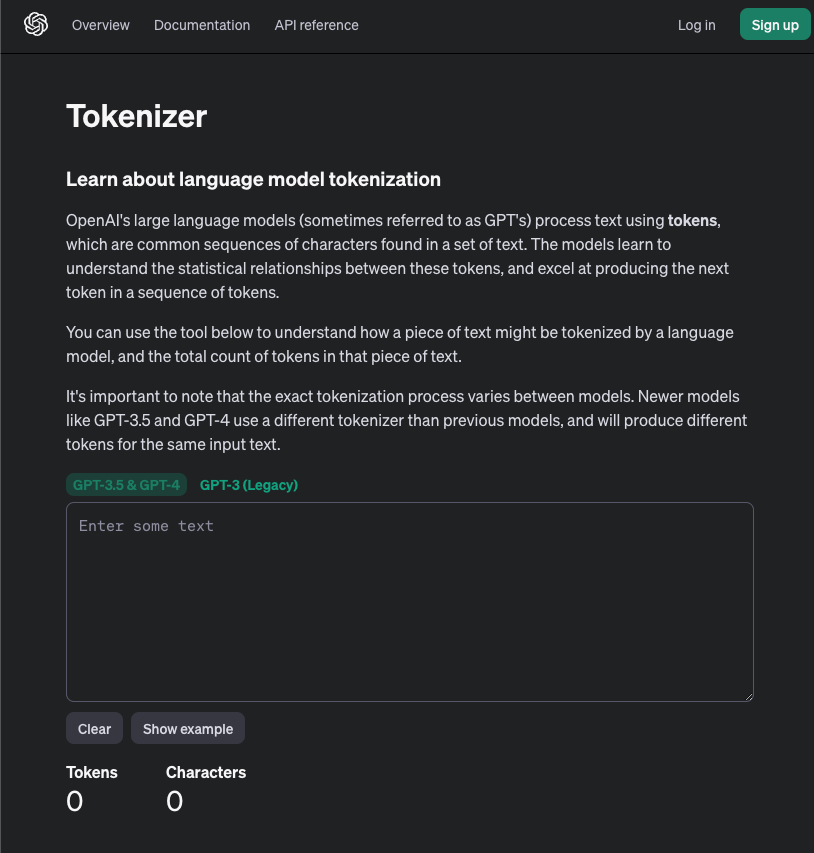Select the GPT-3.5 & GPT-4 tokenizer tab
Image resolution: width=814 pixels, height=853 pixels.
tap(126, 484)
